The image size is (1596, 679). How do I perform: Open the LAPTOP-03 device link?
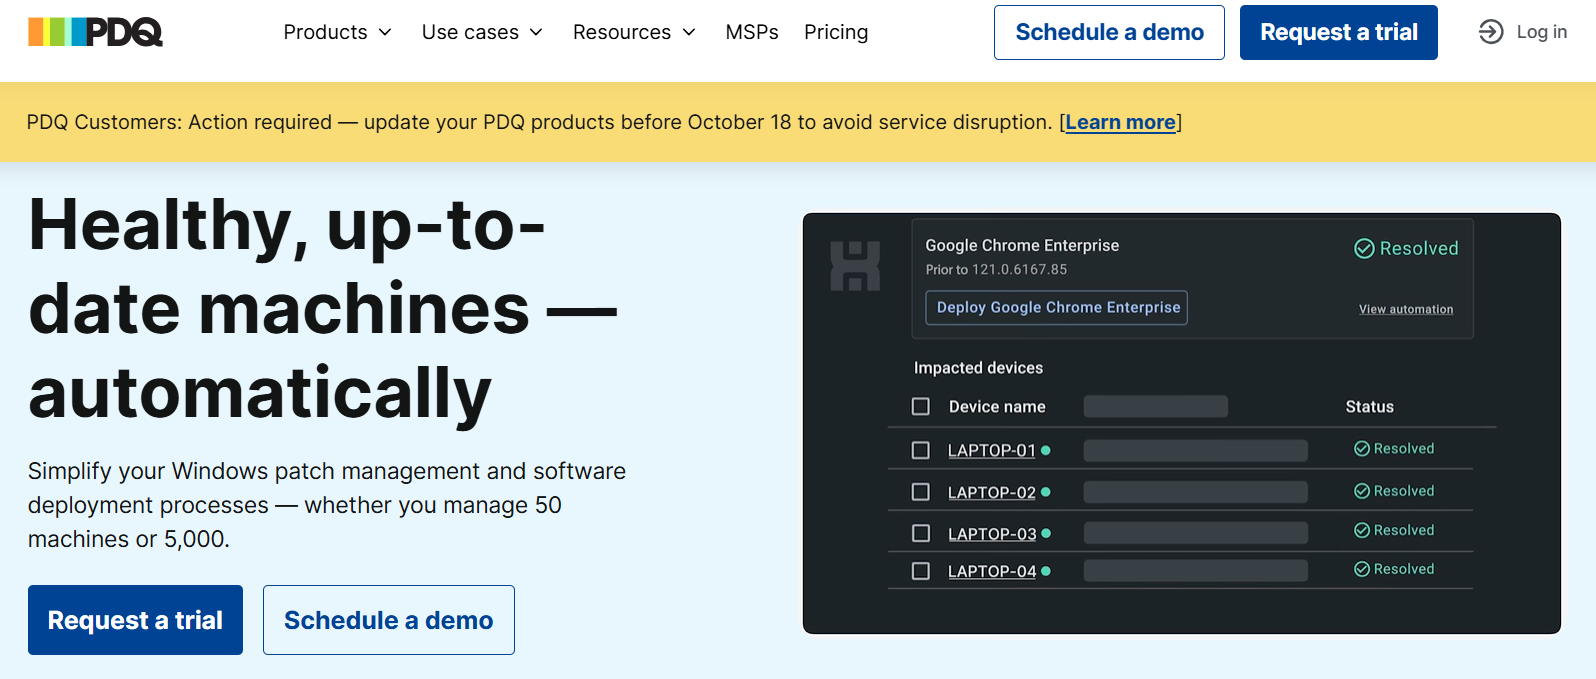(992, 533)
